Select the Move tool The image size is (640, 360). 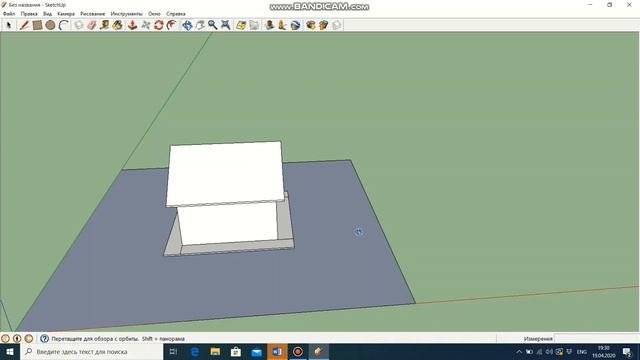tap(145, 25)
